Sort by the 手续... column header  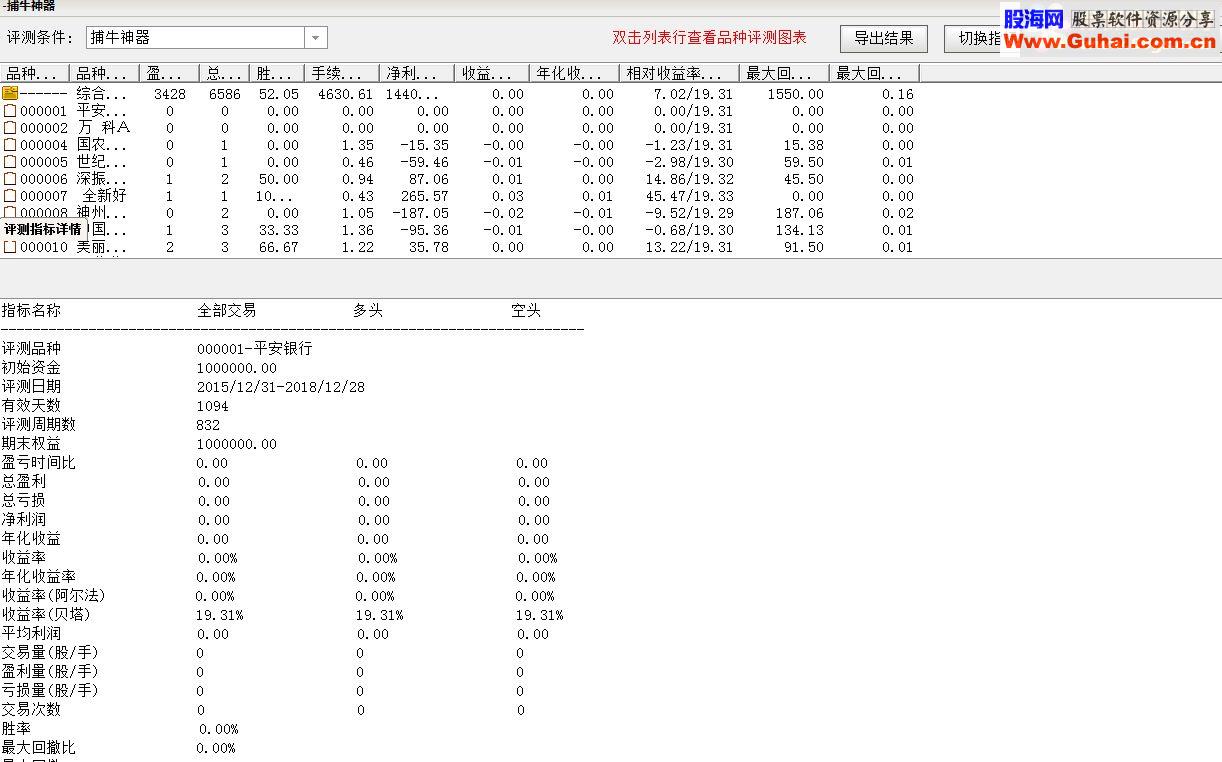pyautogui.click(x=342, y=73)
